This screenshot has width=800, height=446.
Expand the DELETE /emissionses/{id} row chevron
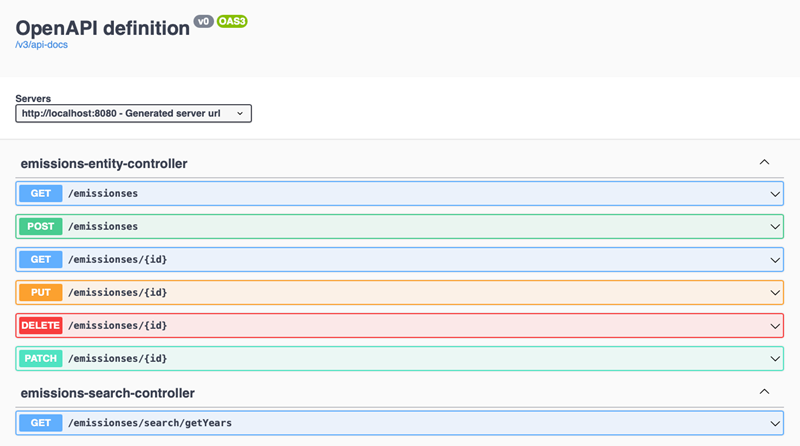click(x=774, y=326)
